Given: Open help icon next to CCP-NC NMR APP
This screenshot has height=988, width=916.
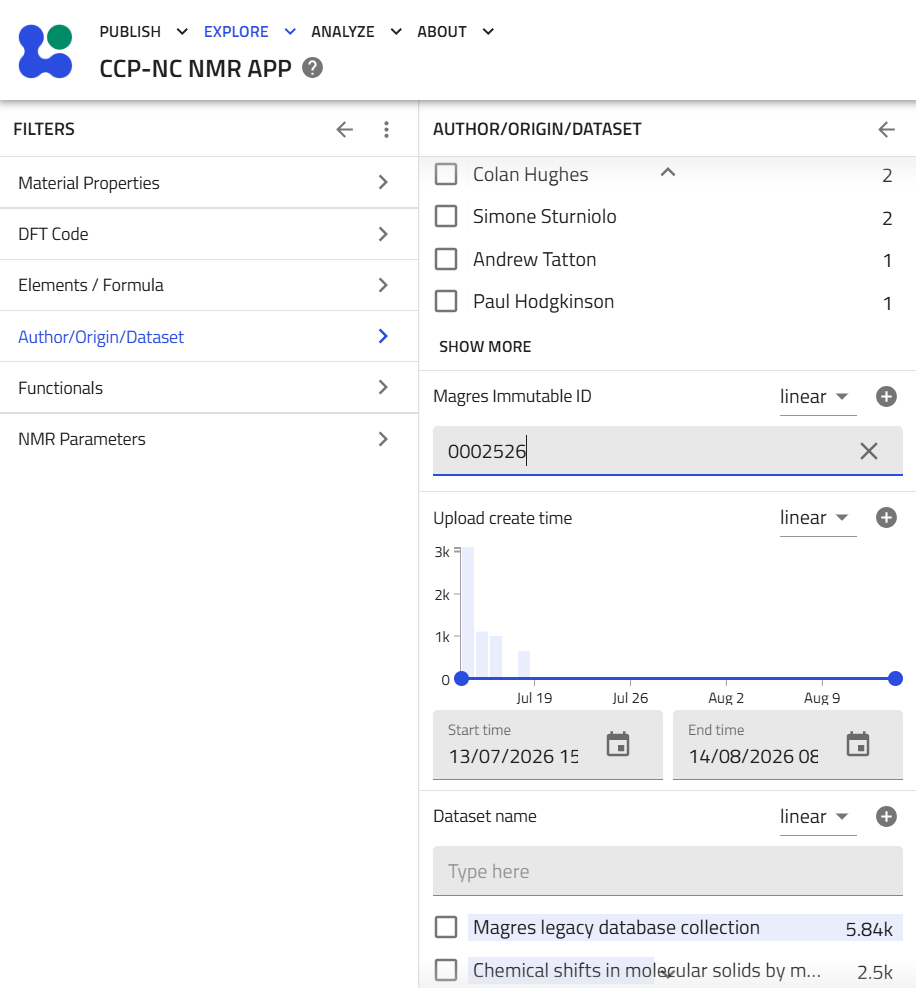Looking at the screenshot, I should (x=312, y=67).
